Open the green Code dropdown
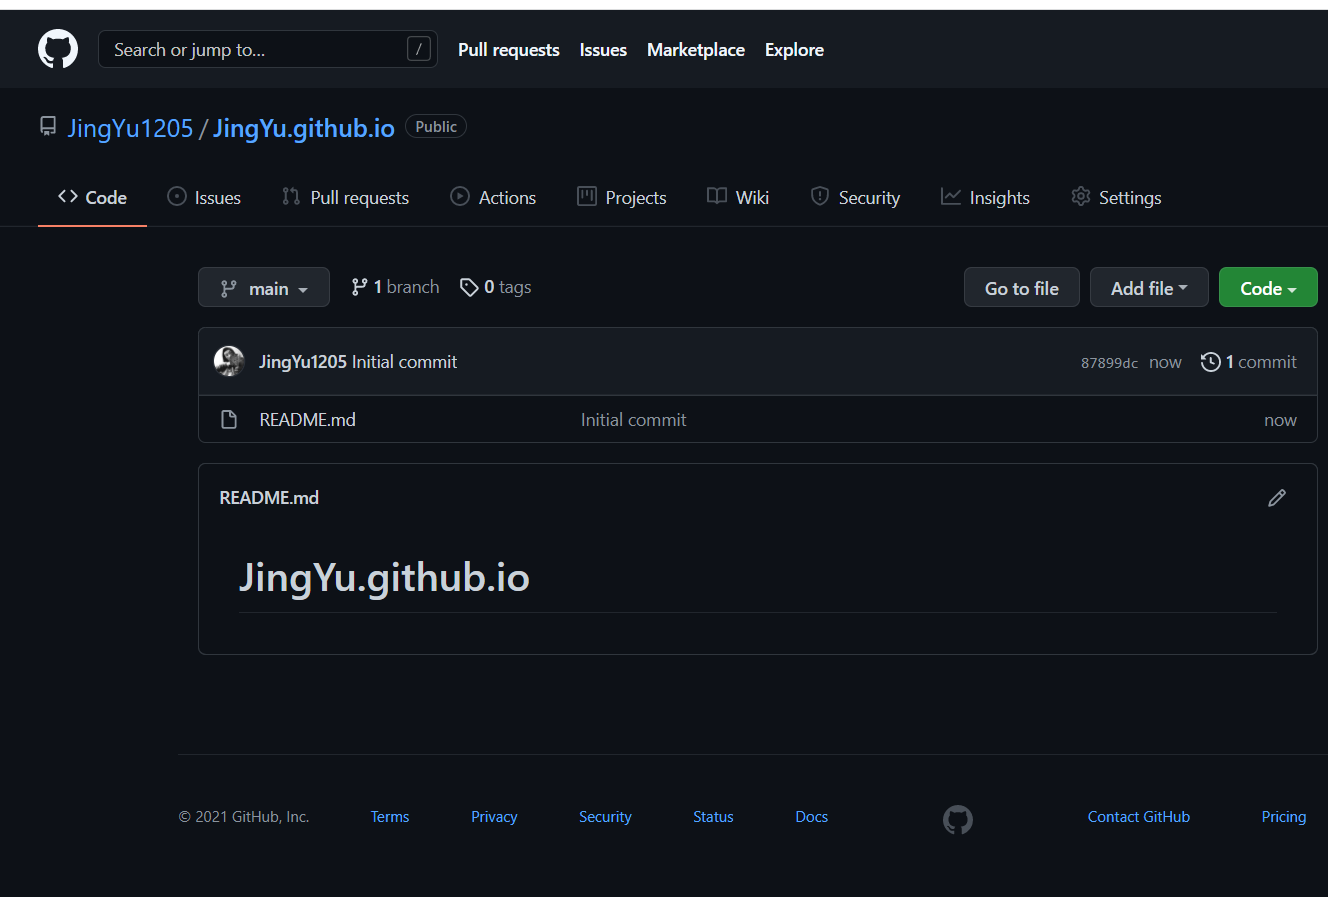Image resolution: width=1328 pixels, height=897 pixels. pyautogui.click(x=1268, y=288)
